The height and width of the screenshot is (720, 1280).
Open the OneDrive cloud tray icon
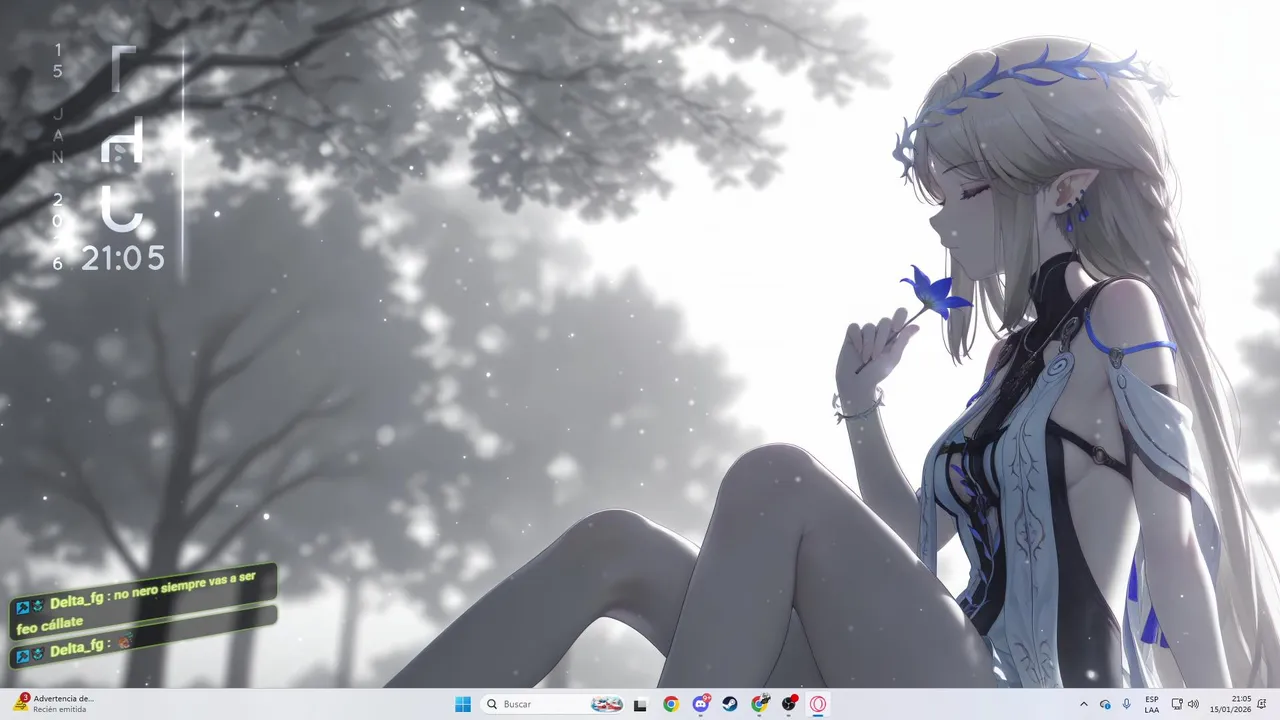click(x=1105, y=704)
